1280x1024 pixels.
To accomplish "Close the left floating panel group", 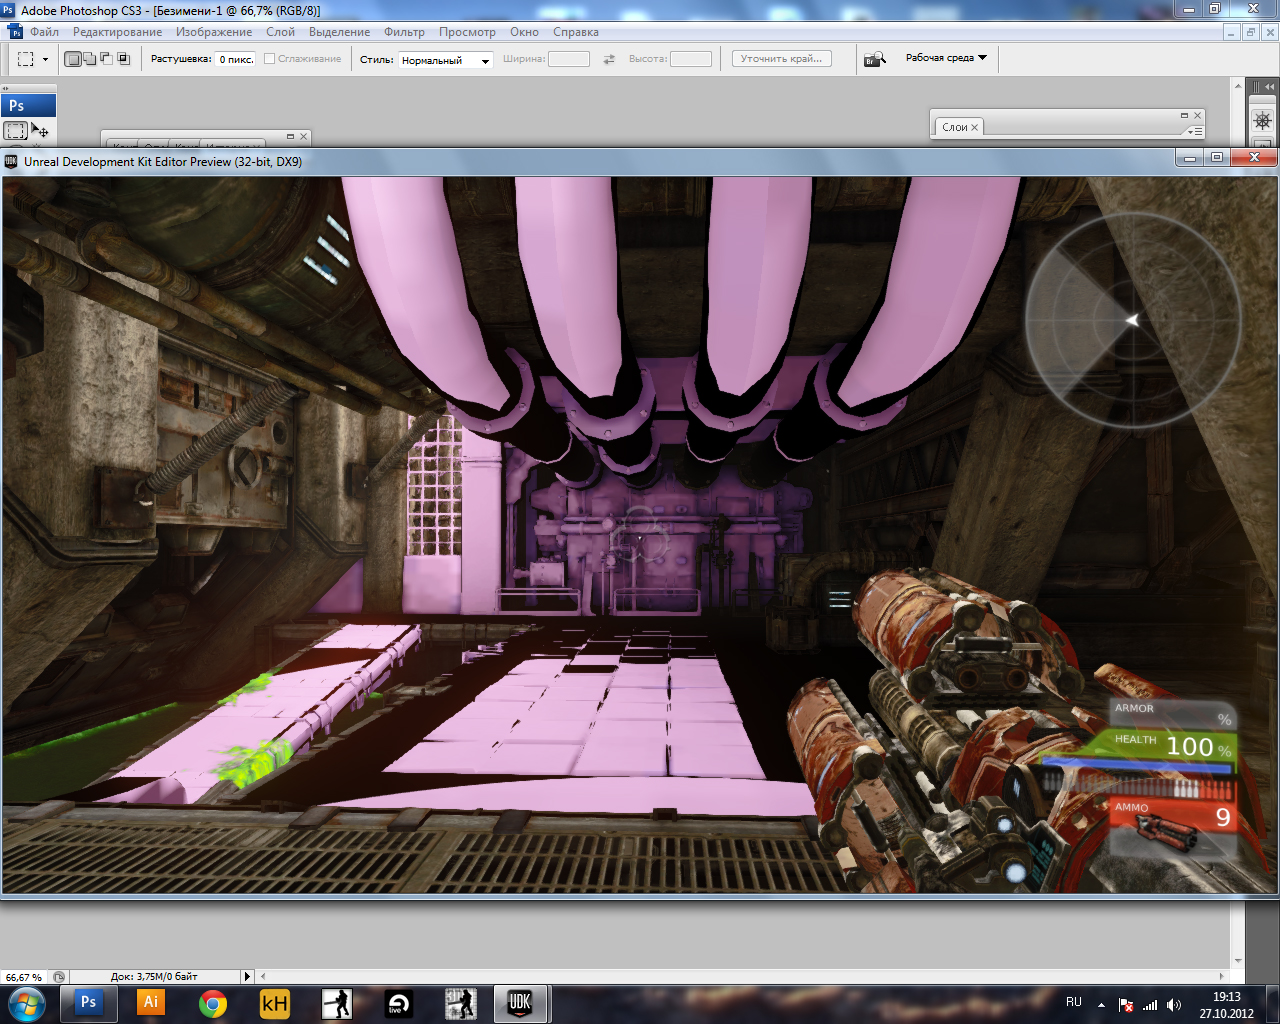I will click(303, 136).
